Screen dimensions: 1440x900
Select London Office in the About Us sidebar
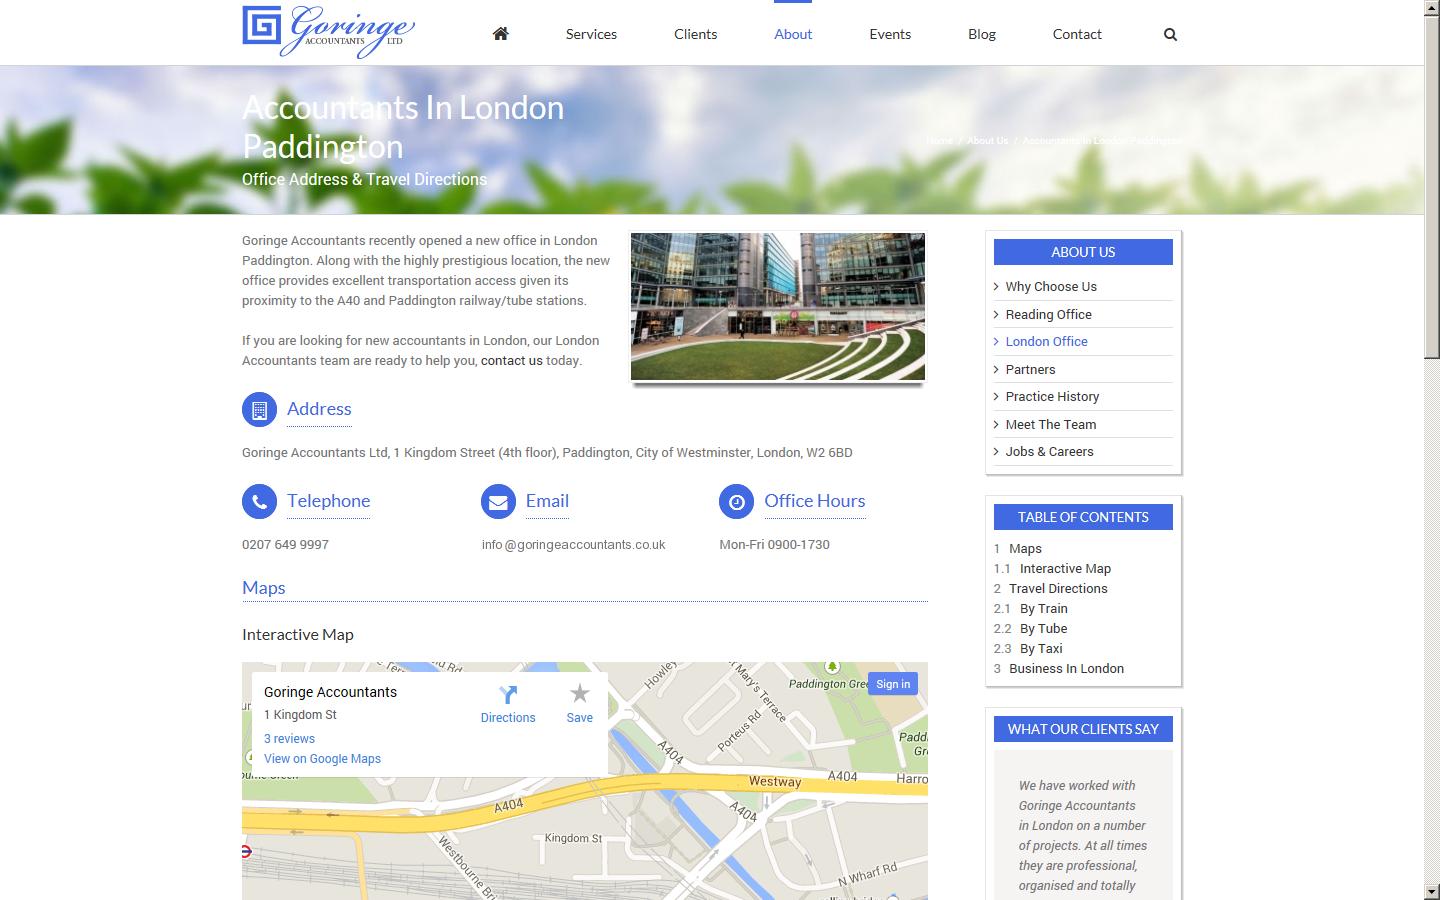coord(1046,341)
